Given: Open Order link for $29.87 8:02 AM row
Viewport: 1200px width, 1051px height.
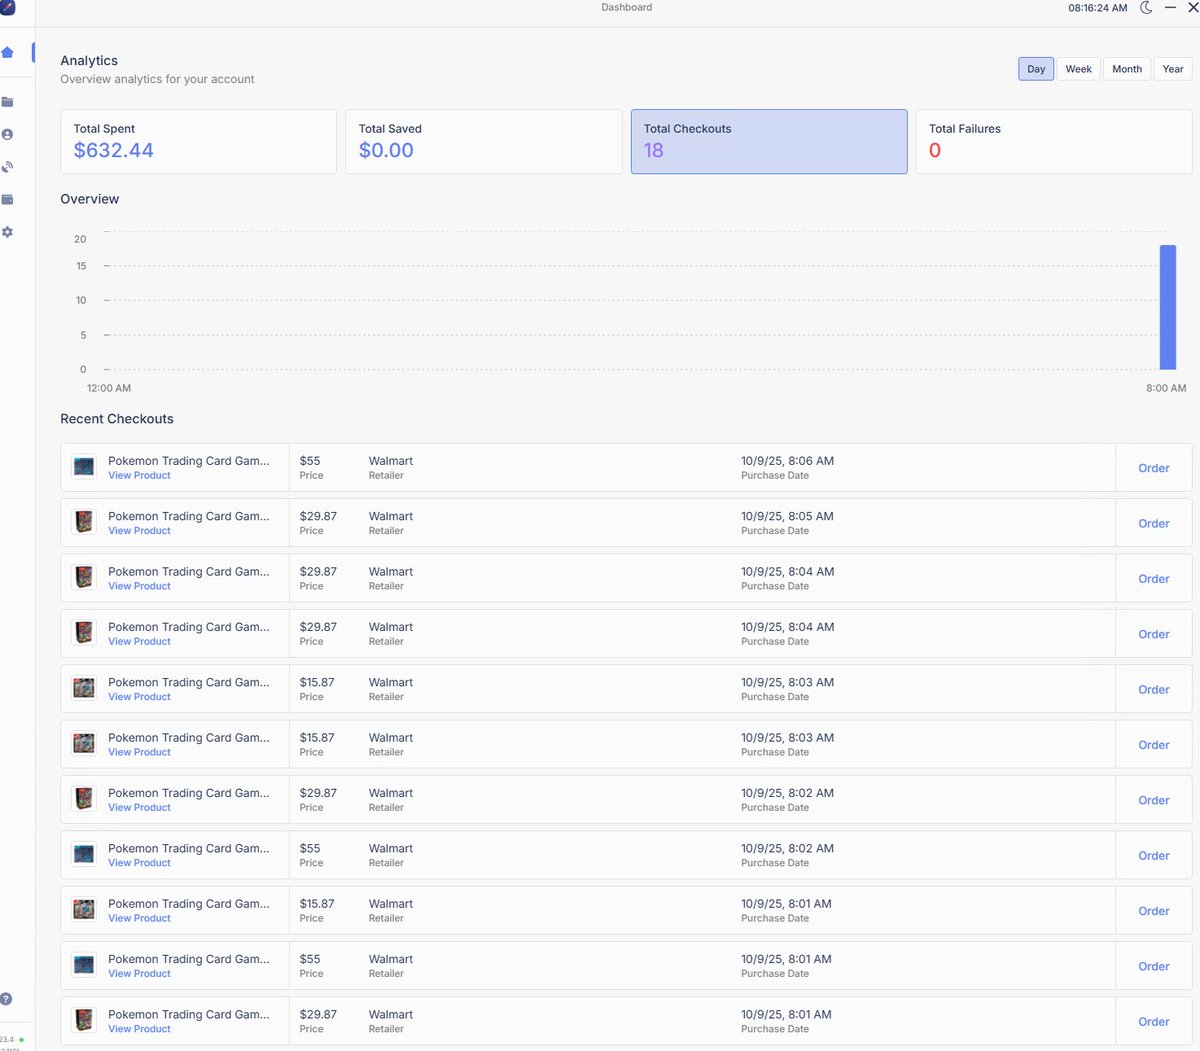Looking at the screenshot, I should point(1154,800).
